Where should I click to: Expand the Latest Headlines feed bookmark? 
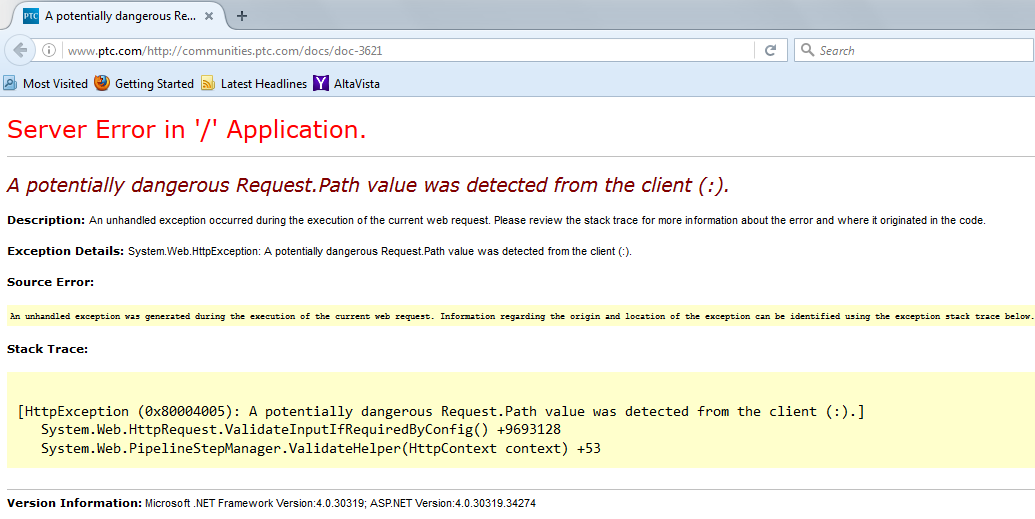[263, 84]
